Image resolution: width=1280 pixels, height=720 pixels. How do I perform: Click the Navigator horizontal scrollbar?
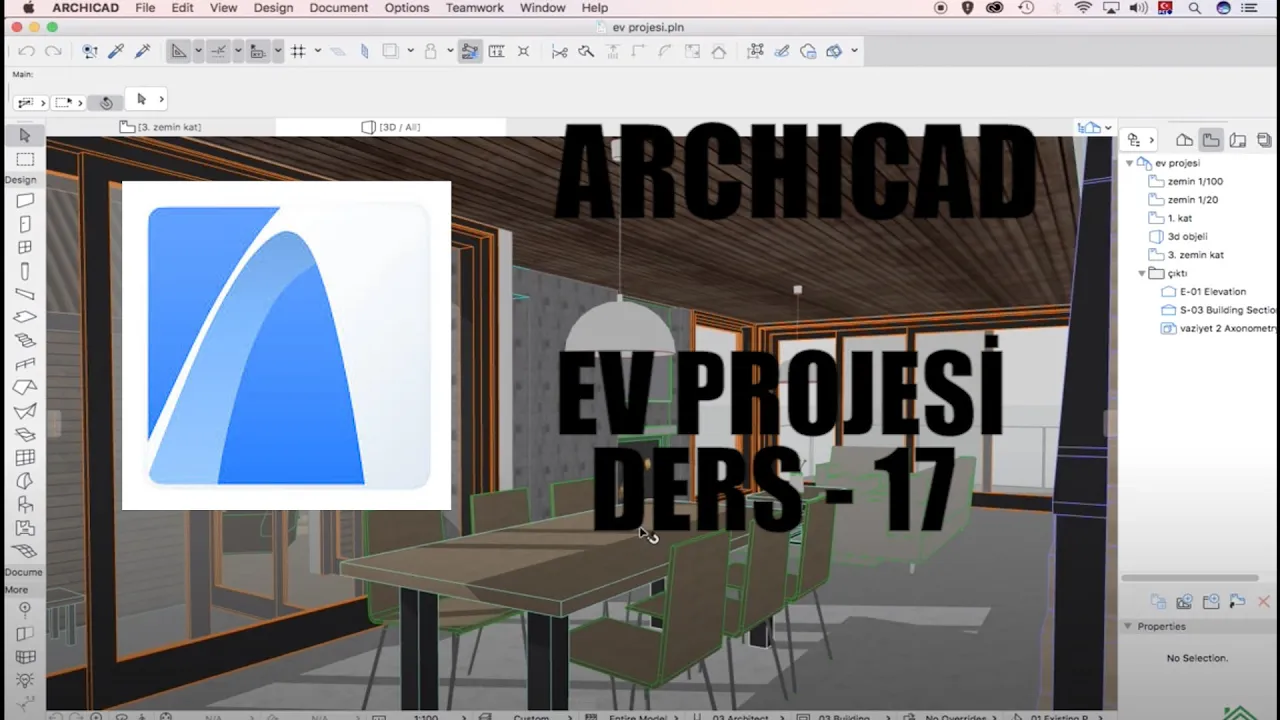(1190, 578)
